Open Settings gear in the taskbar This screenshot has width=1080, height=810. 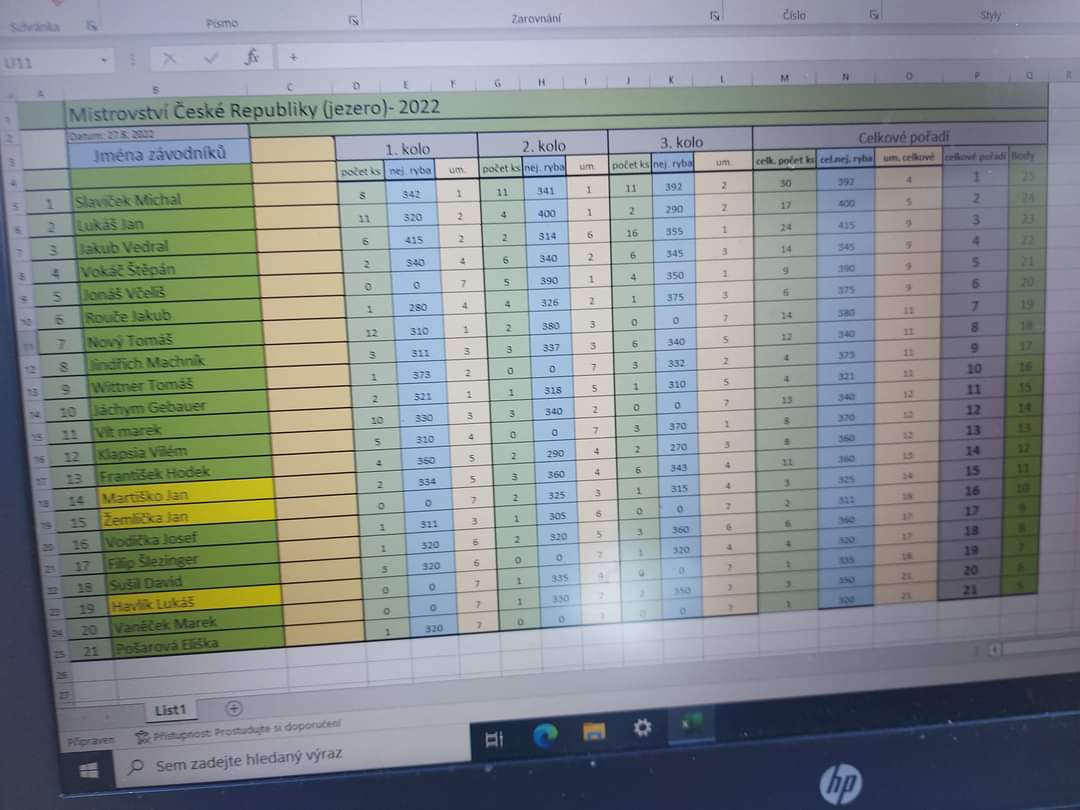click(x=642, y=728)
